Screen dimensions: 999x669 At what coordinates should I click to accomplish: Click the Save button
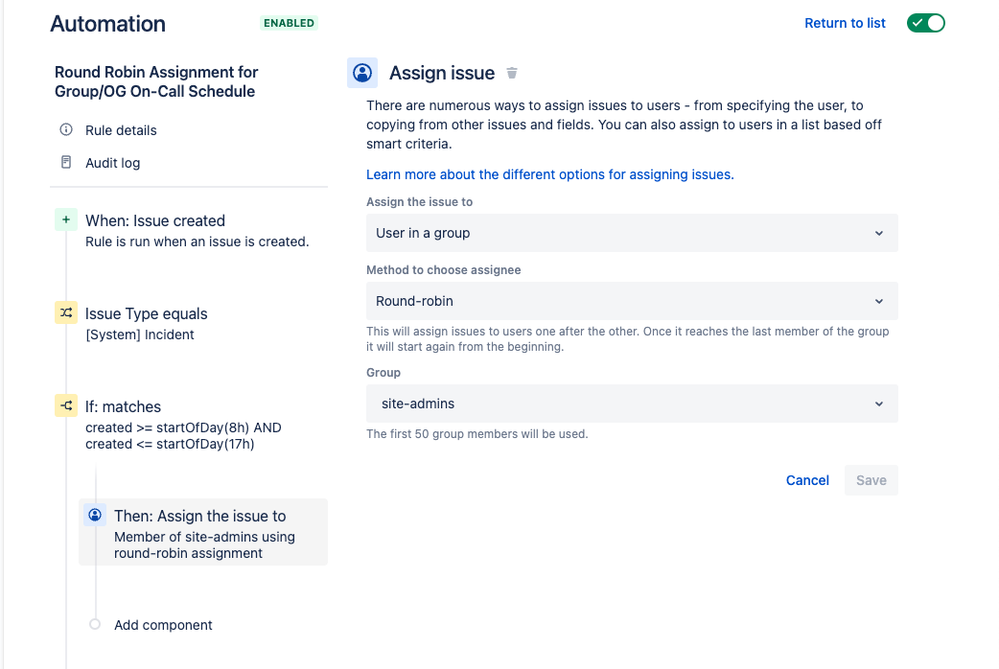[x=871, y=480]
